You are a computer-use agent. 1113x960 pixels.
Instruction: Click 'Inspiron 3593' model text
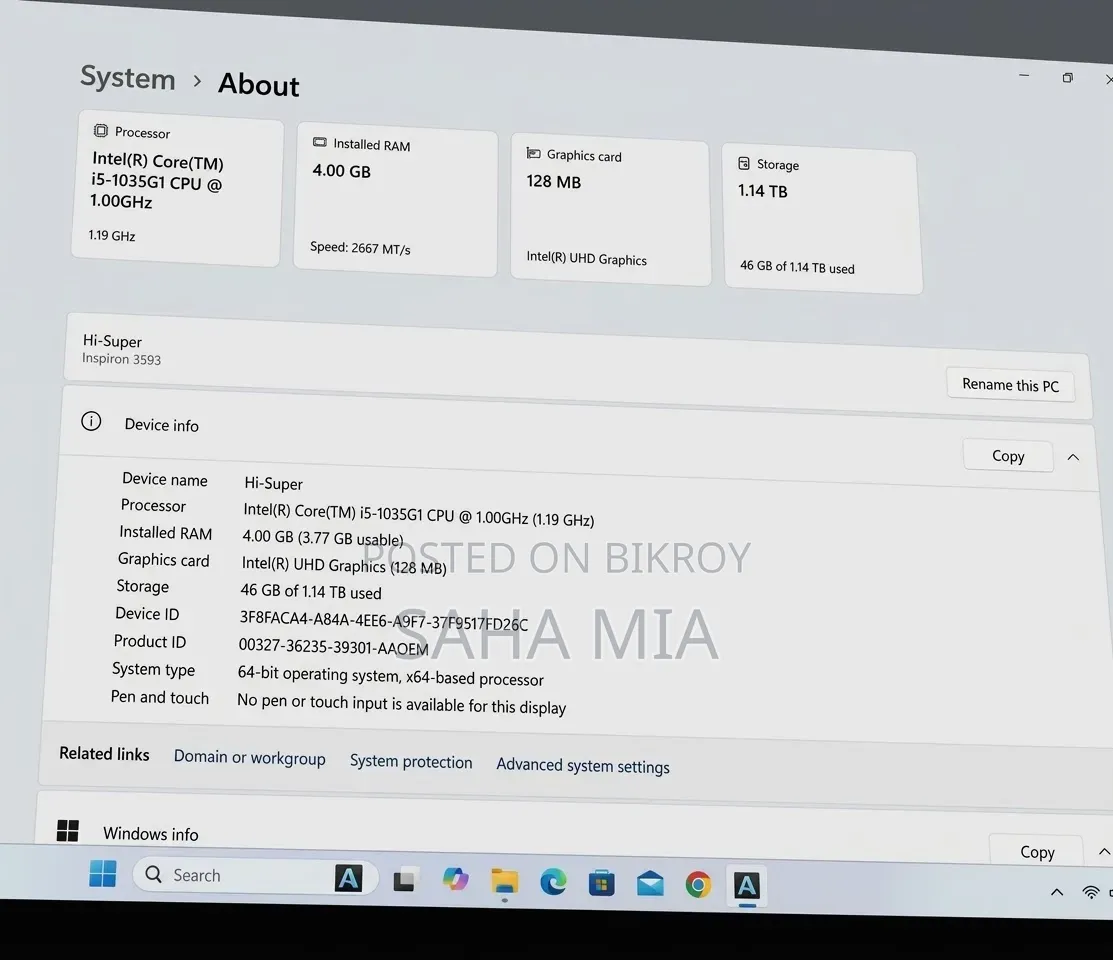[x=121, y=359]
